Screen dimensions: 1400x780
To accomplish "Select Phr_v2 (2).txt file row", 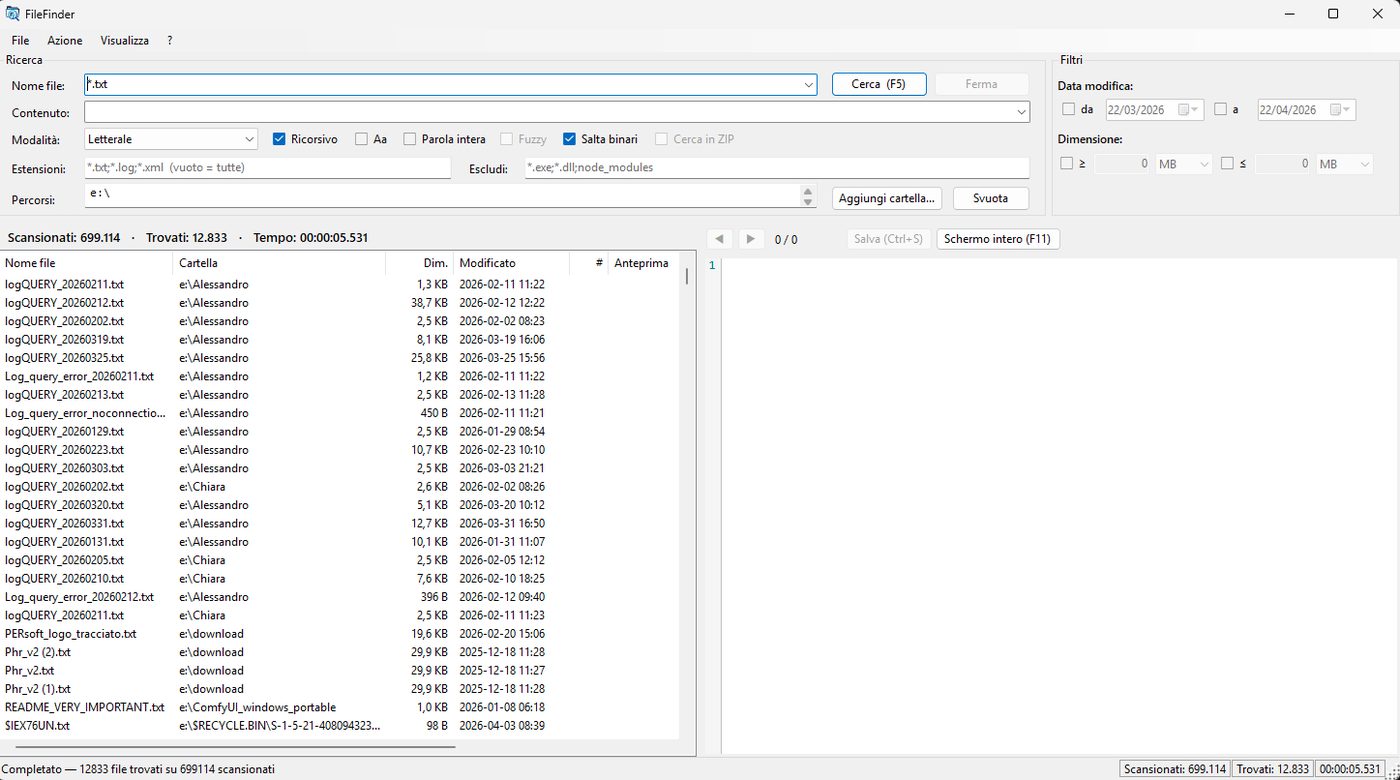I will 340,652.
